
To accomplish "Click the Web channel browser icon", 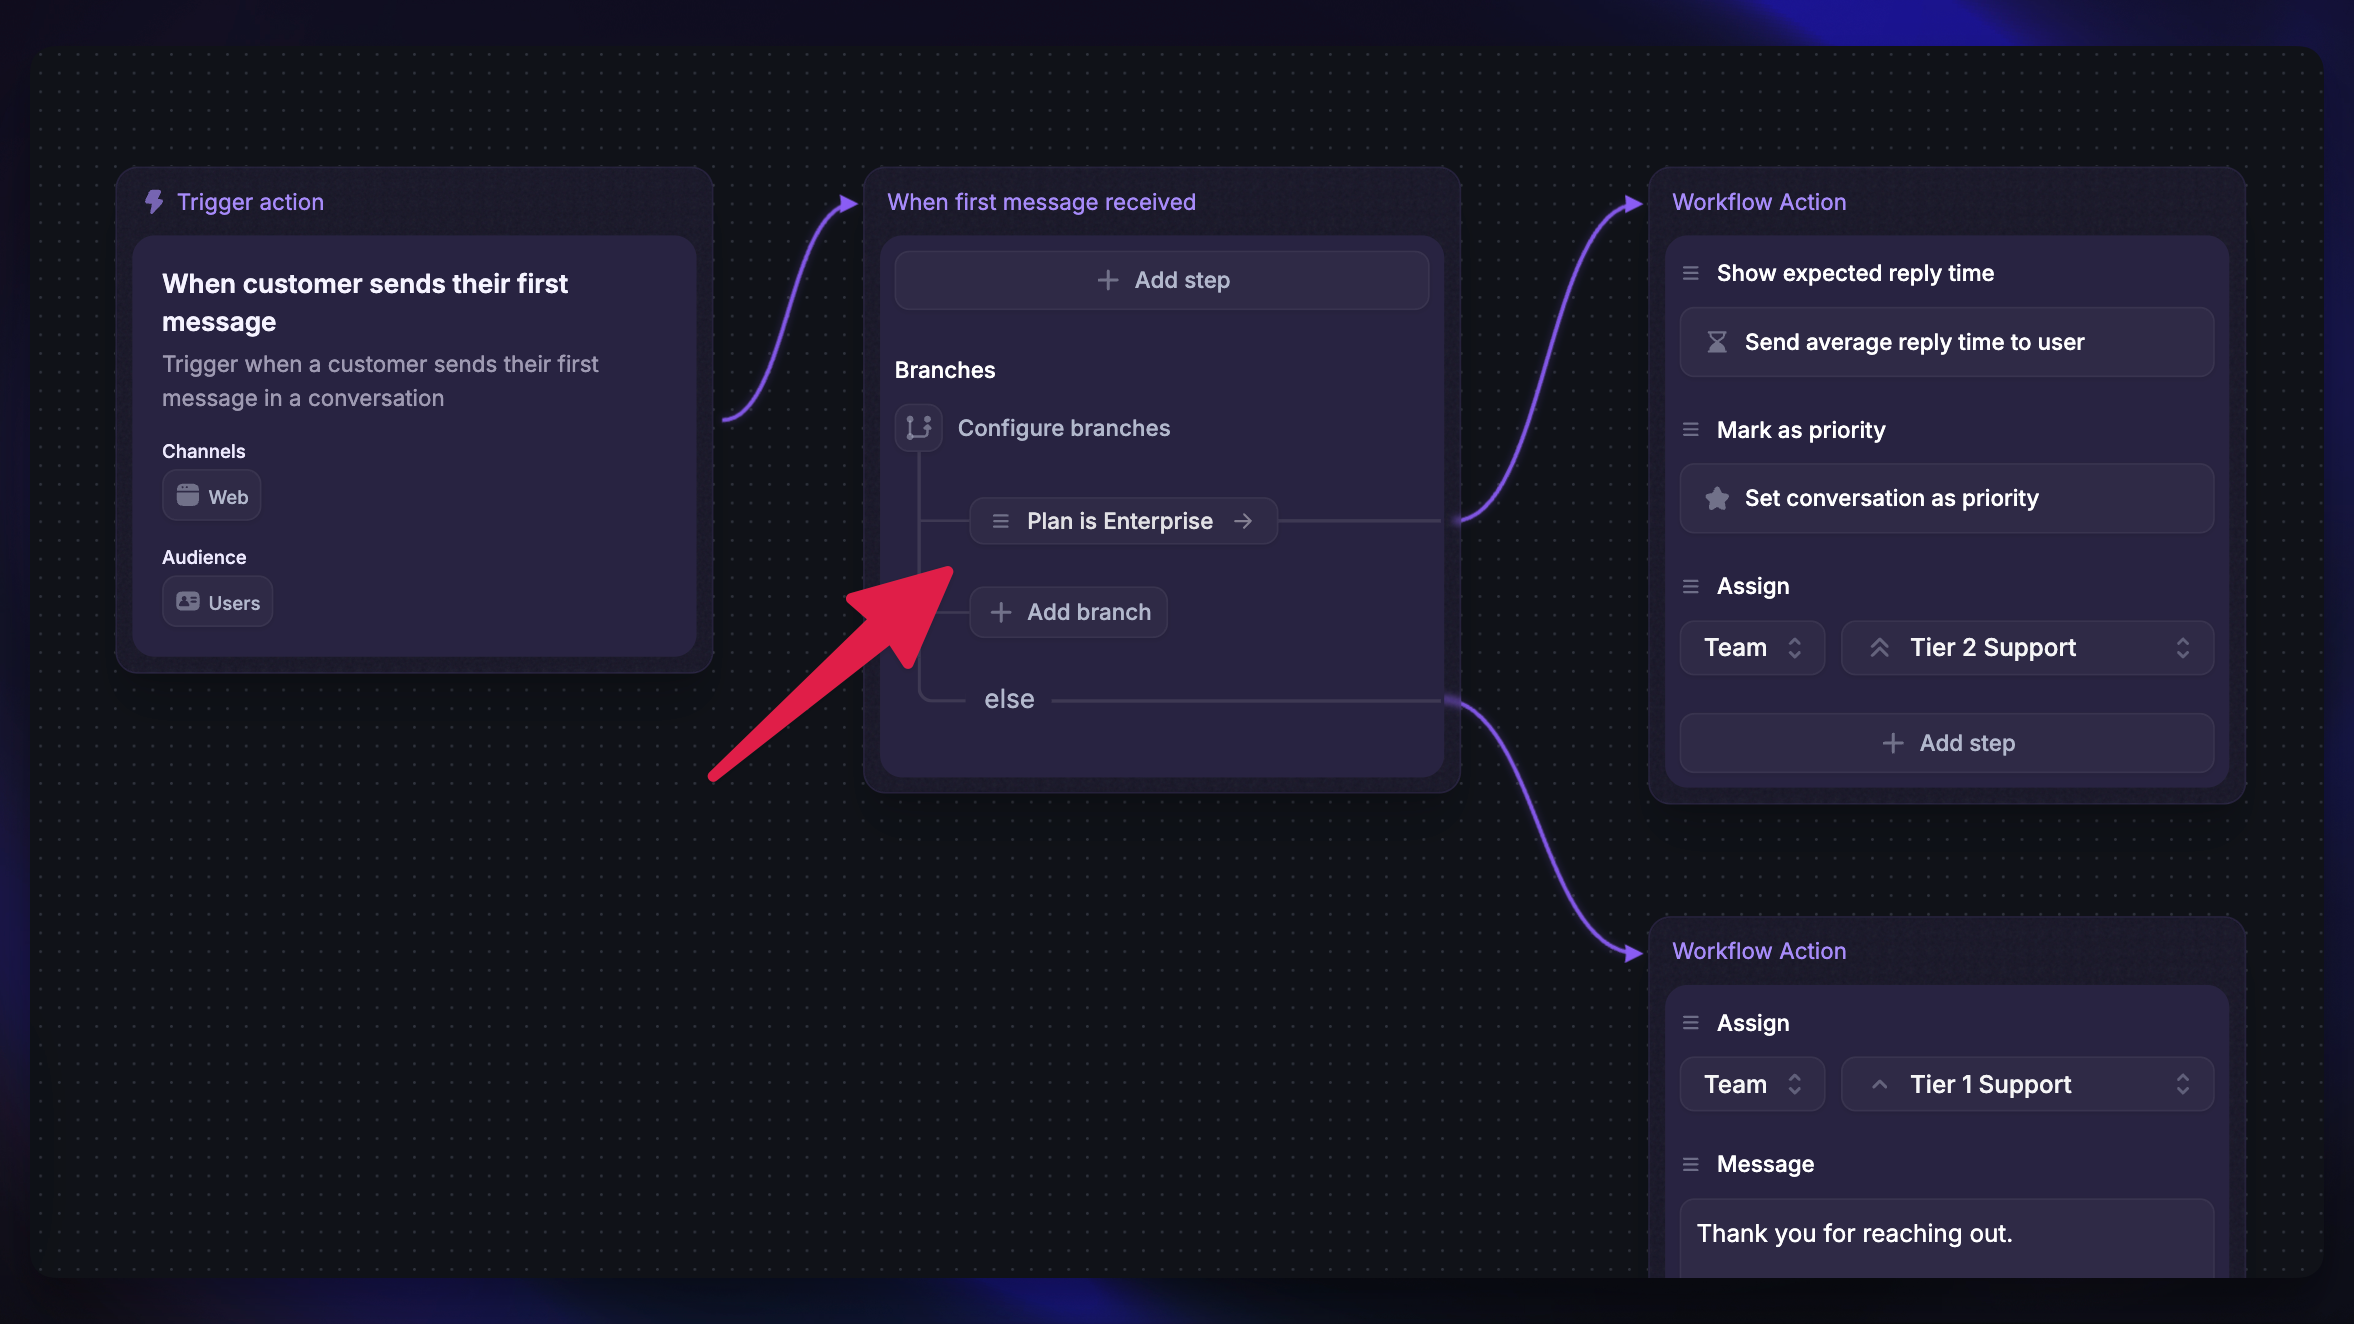I will click(188, 496).
